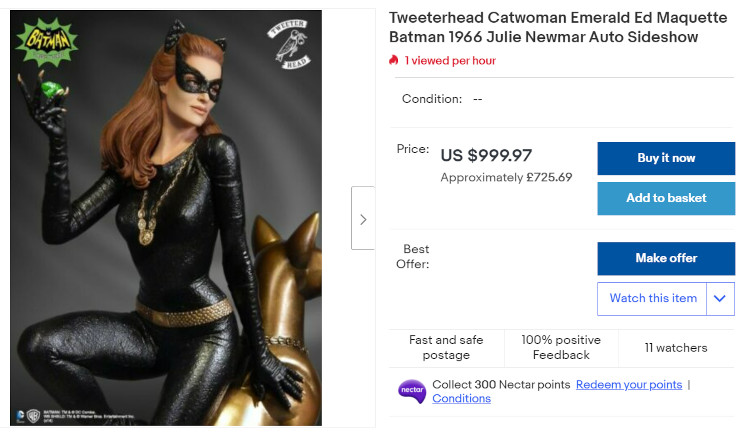Open the Redeem your points link
The width and height of the screenshot is (750, 437).
(629, 385)
